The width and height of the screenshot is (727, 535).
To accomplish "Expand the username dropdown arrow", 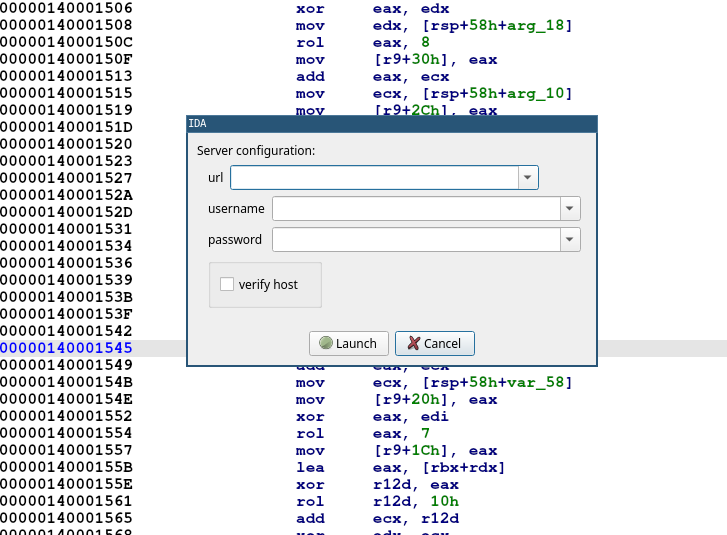I will [x=570, y=209].
